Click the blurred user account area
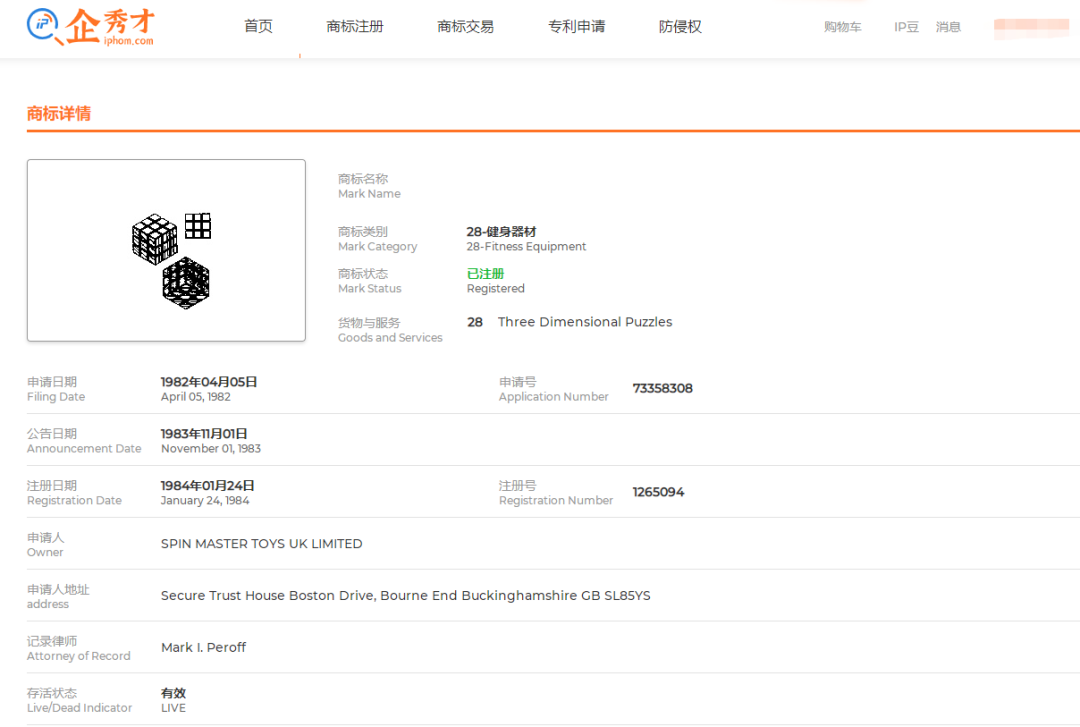This screenshot has width=1080, height=727. tap(1031, 28)
